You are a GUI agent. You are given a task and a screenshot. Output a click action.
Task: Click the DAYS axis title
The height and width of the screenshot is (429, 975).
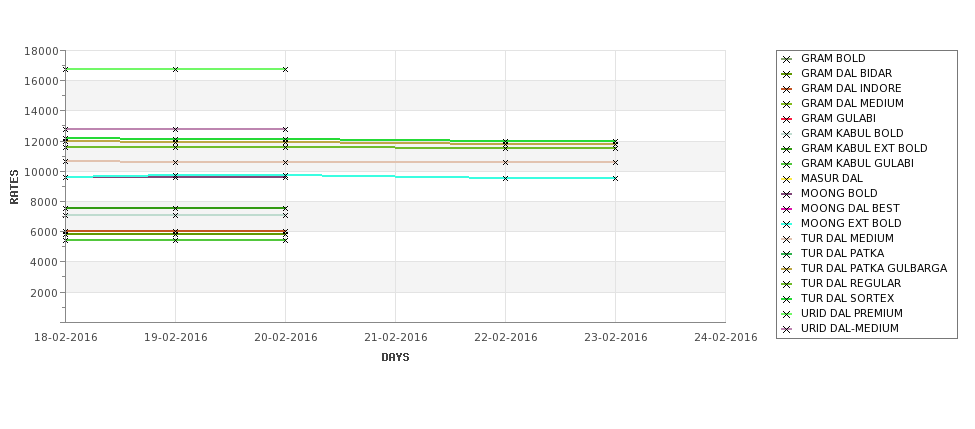[395, 357]
